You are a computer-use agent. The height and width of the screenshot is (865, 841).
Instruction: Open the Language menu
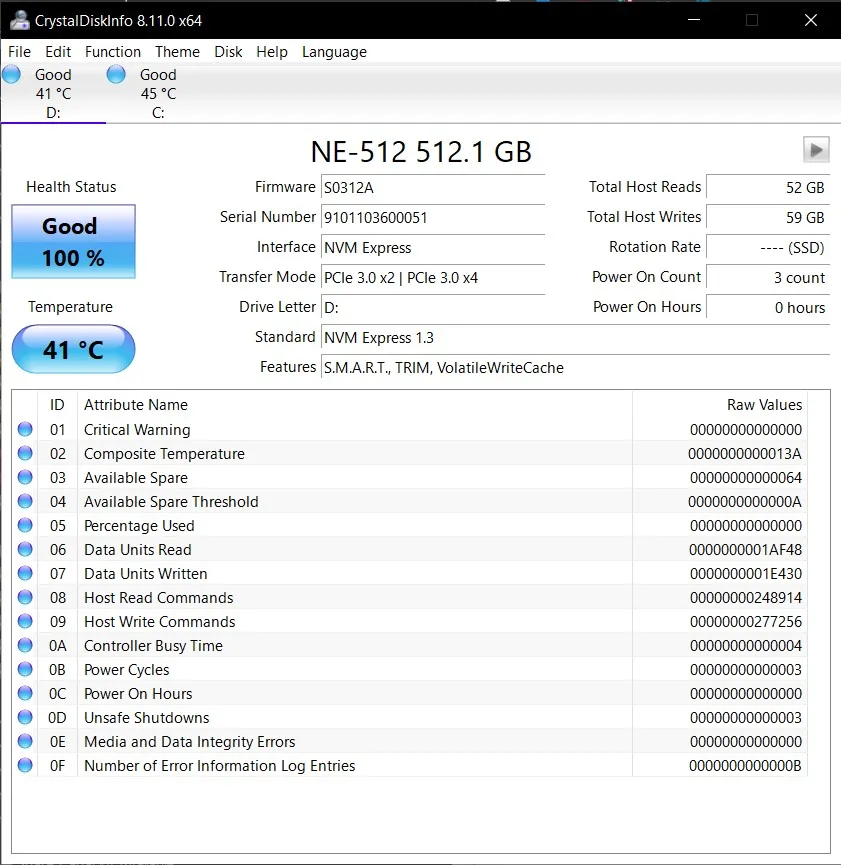coord(334,52)
